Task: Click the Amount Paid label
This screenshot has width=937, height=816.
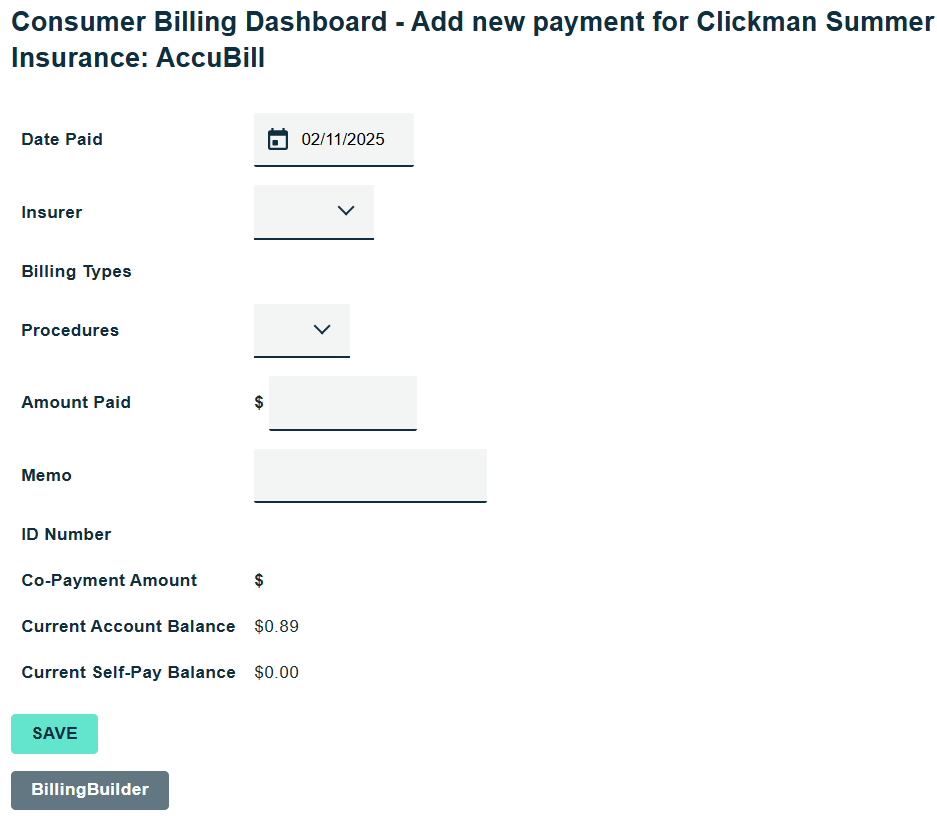Action: (x=76, y=403)
